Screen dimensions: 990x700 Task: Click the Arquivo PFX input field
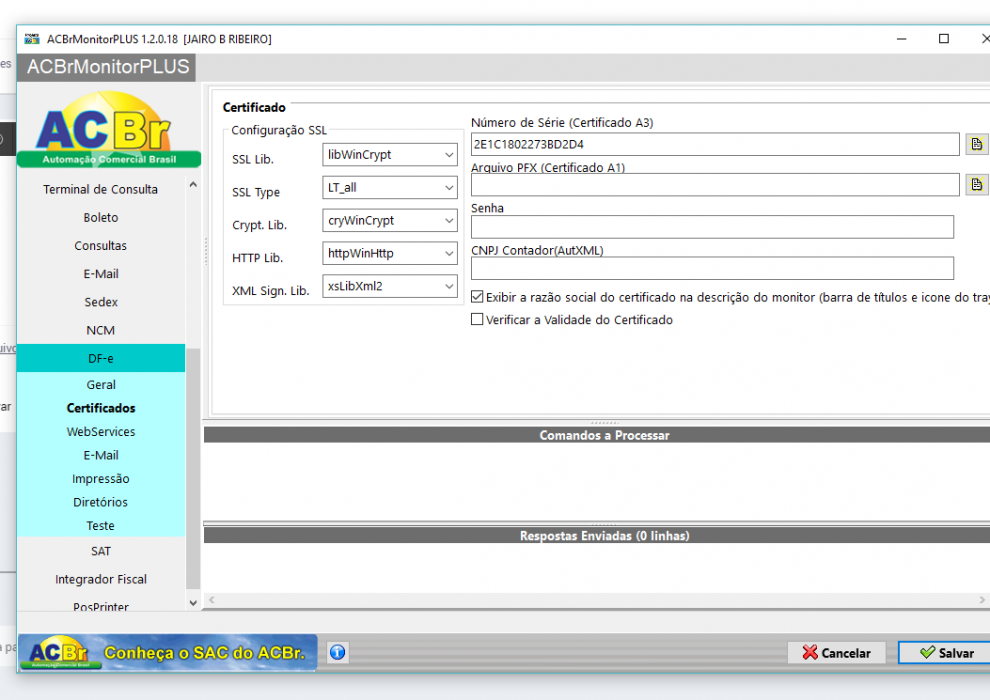715,185
